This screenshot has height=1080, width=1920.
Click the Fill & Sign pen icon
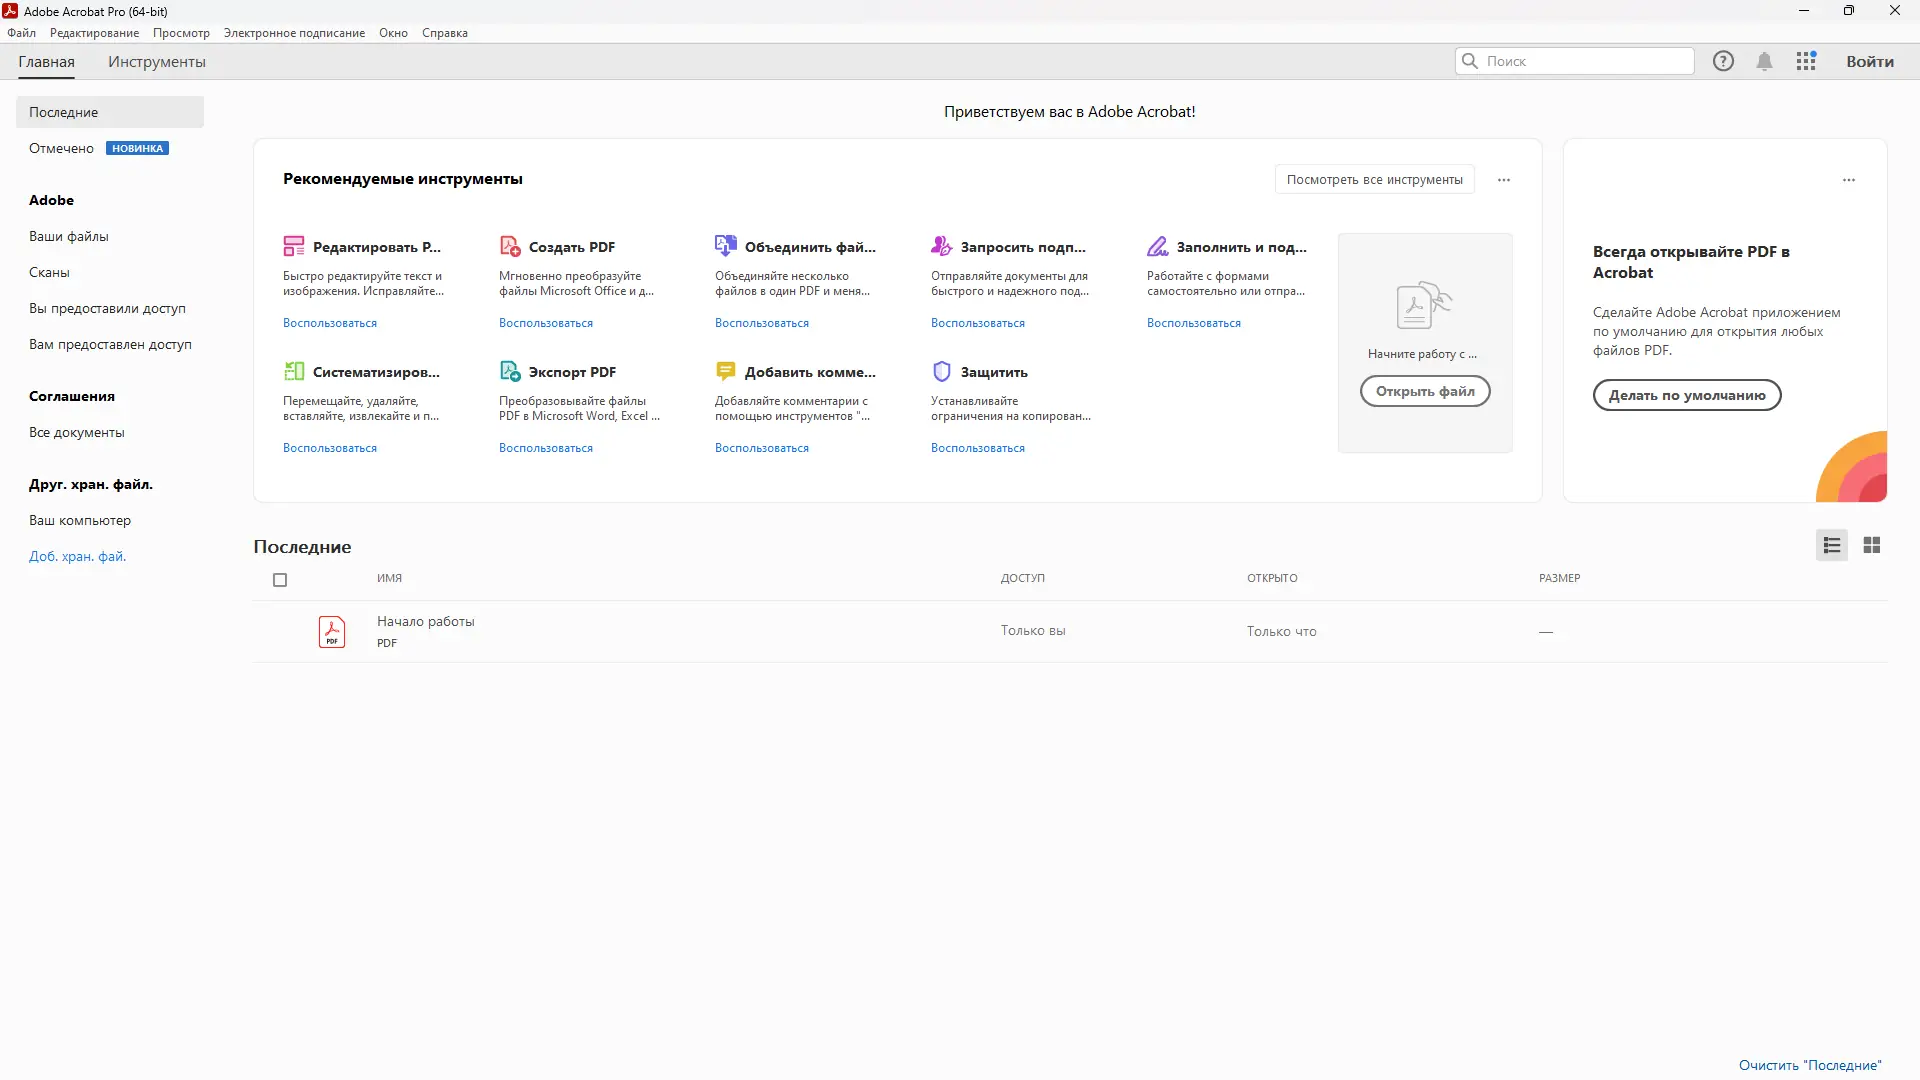[1158, 246]
